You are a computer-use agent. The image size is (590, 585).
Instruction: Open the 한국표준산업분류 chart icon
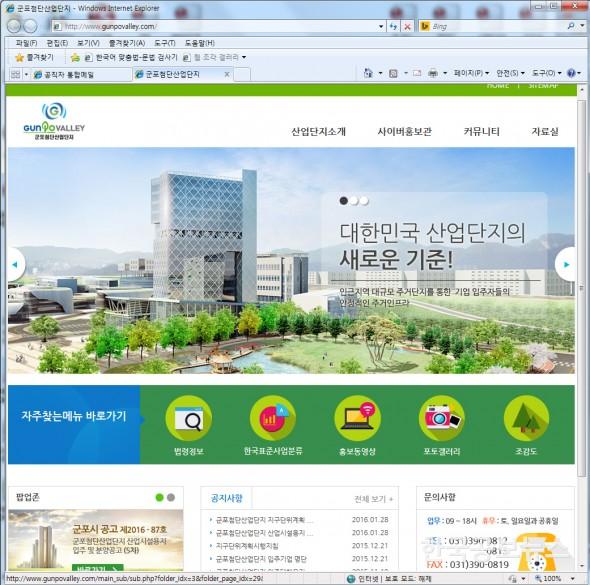pyautogui.click(x=273, y=418)
